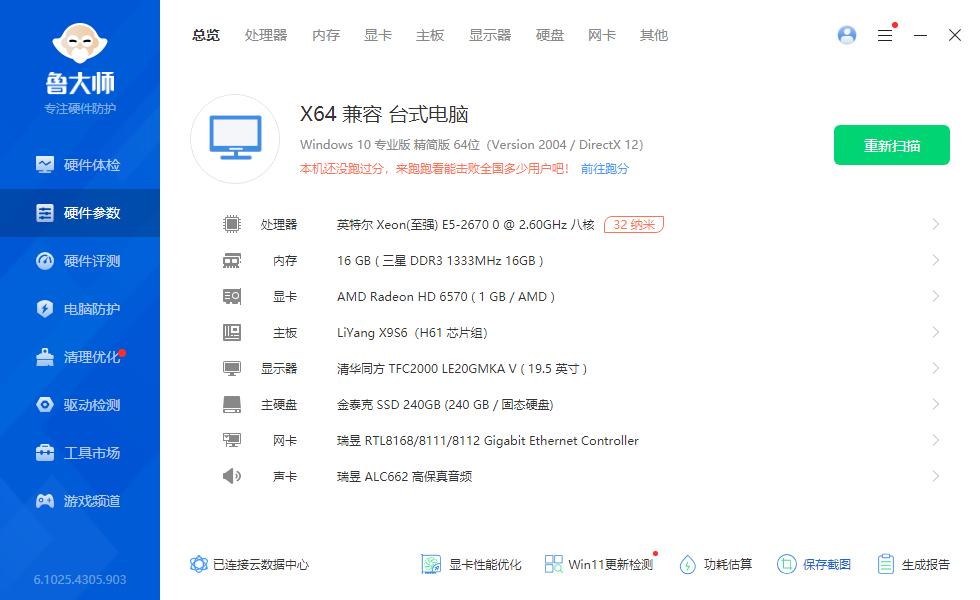Expand the 主硬盘 row chevron arrow

click(935, 405)
